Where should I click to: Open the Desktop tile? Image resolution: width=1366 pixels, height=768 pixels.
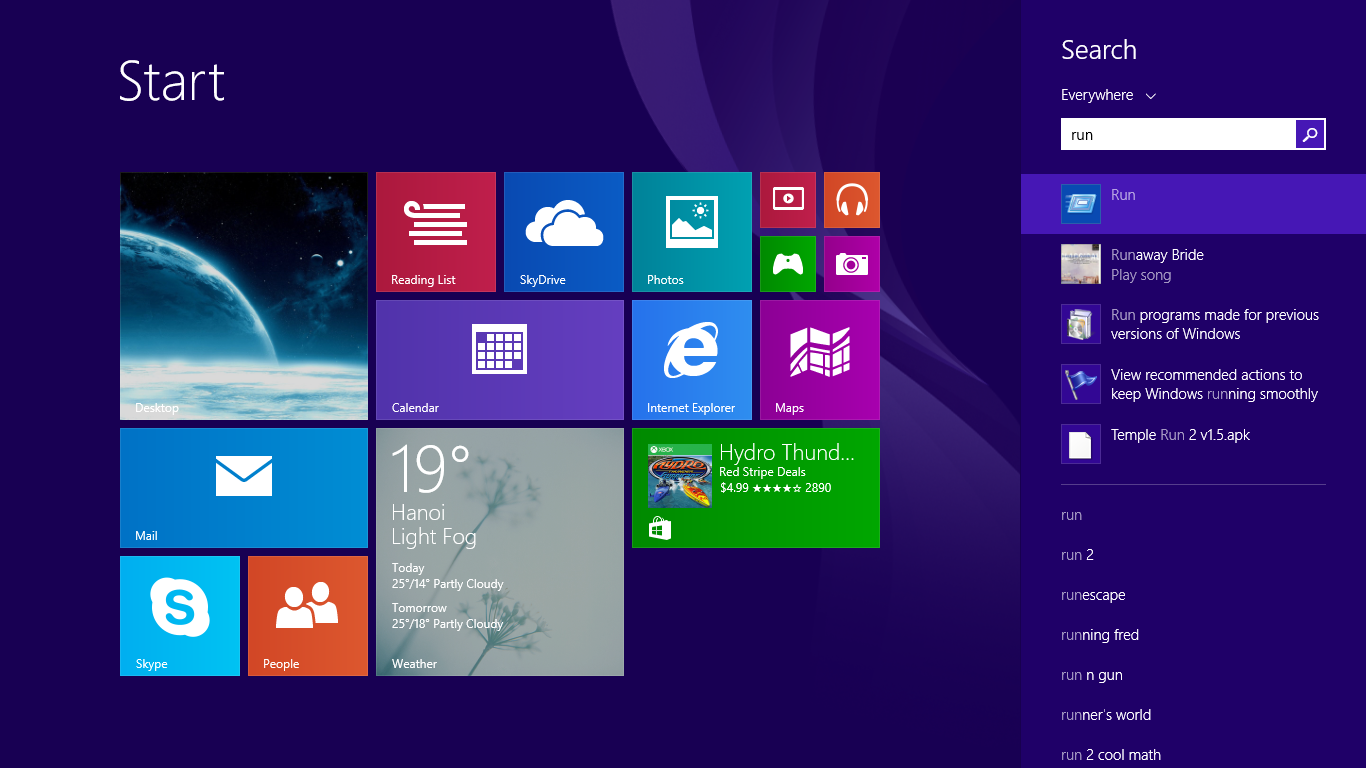tap(244, 296)
